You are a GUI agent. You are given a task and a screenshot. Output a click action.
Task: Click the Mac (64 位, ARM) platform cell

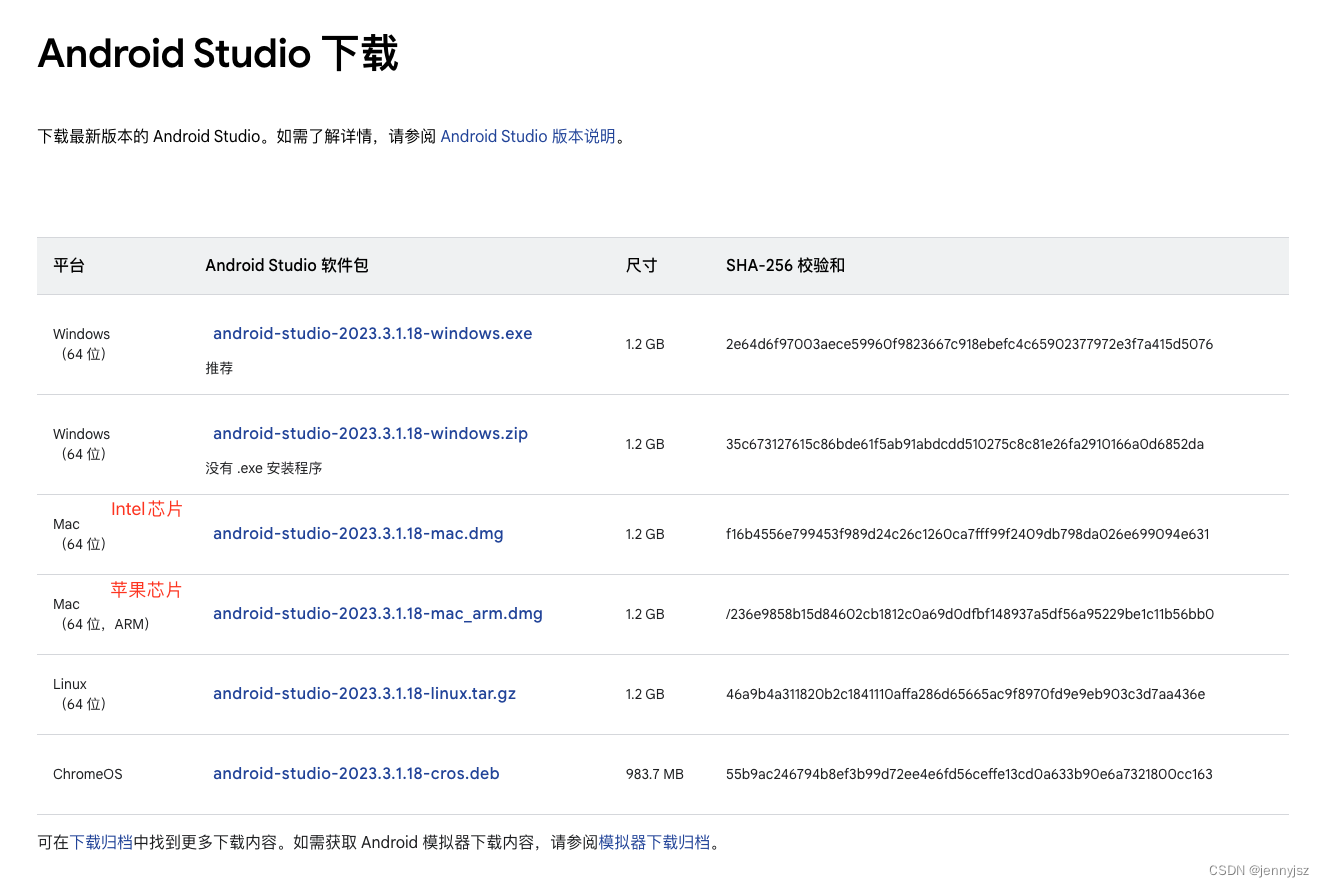101,614
